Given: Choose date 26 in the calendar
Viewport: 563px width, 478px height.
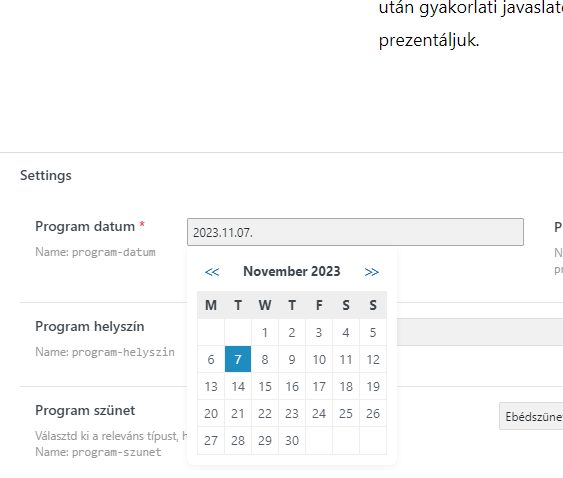Looking at the screenshot, I should pyautogui.click(x=373, y=413).
